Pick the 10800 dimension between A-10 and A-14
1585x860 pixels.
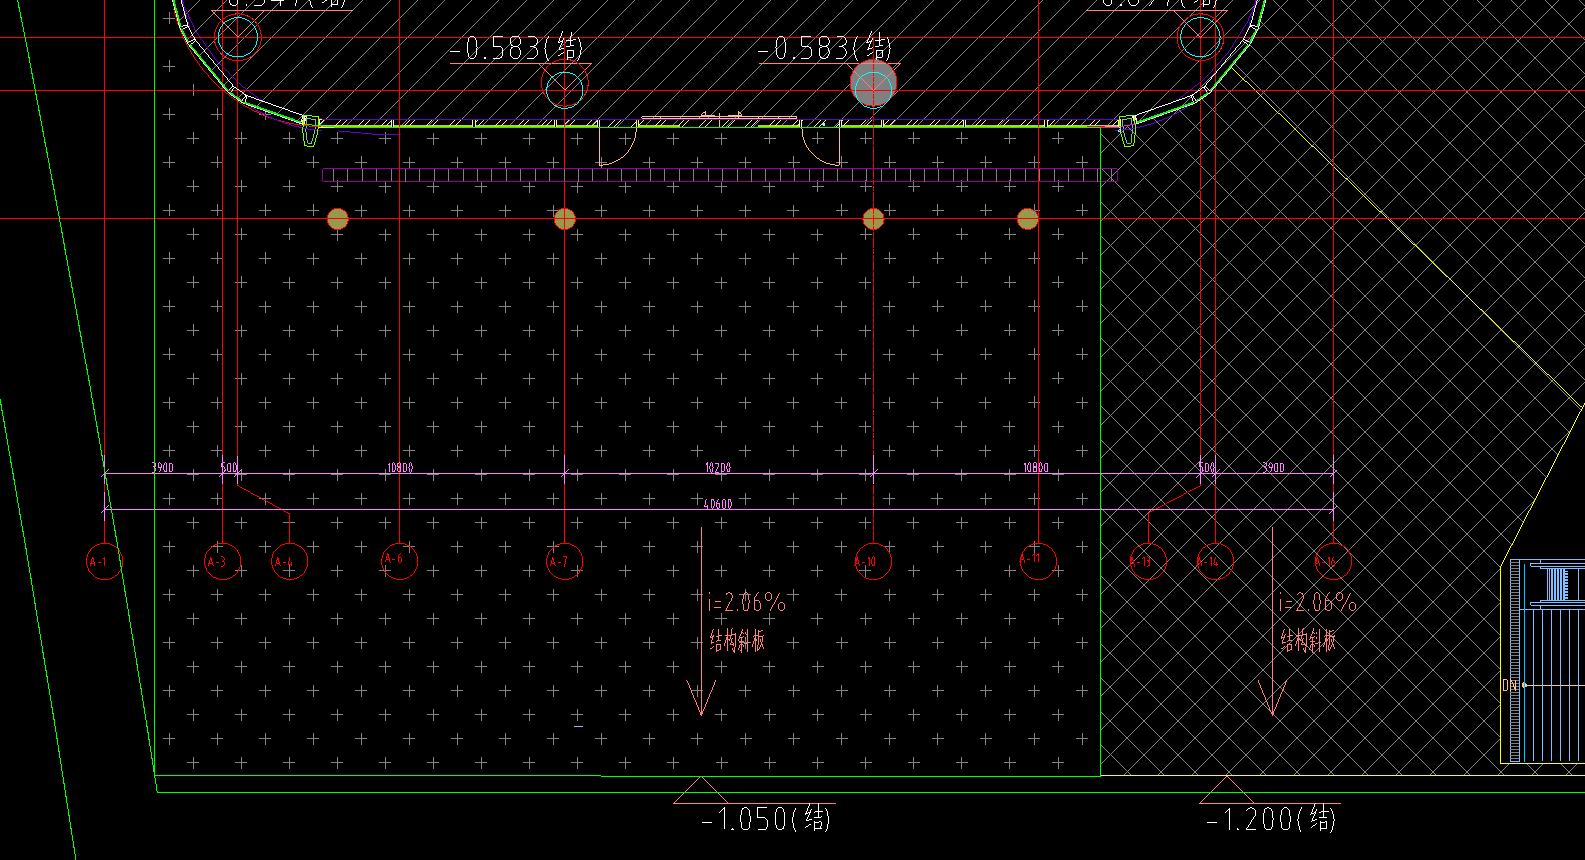pyautogui.click(x=1035, y=467)
